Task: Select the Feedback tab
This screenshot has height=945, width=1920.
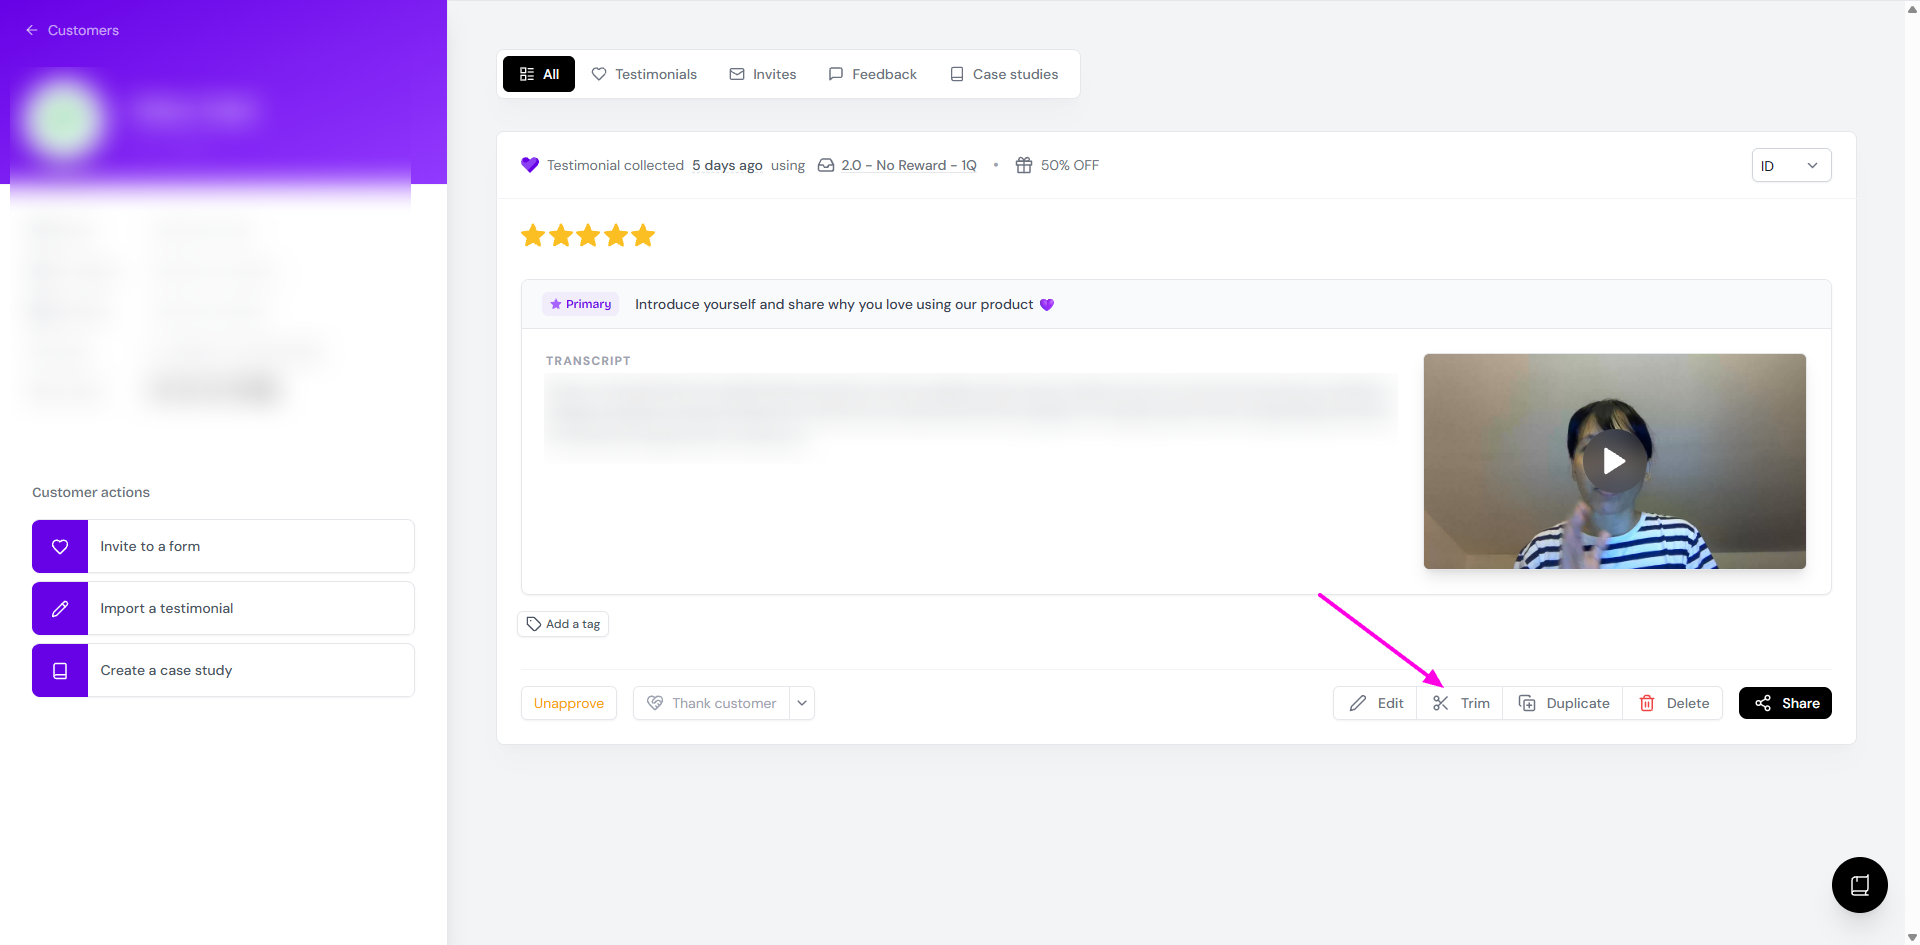Action: [872, 75]
